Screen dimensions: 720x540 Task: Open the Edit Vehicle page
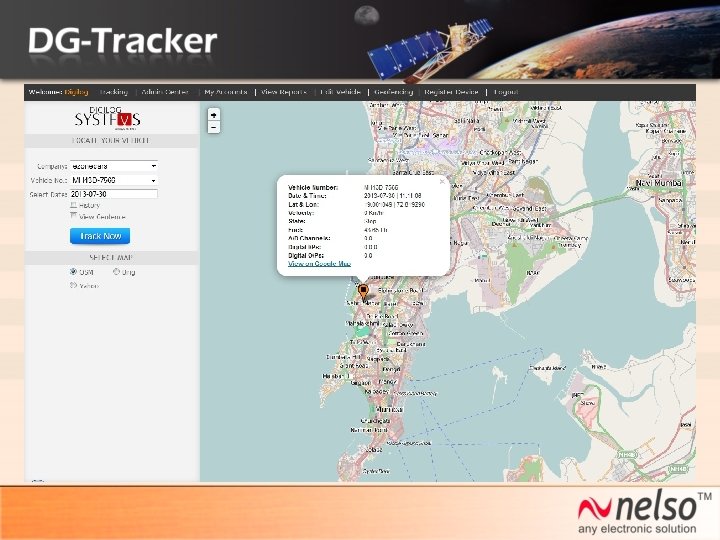point(341,92)
